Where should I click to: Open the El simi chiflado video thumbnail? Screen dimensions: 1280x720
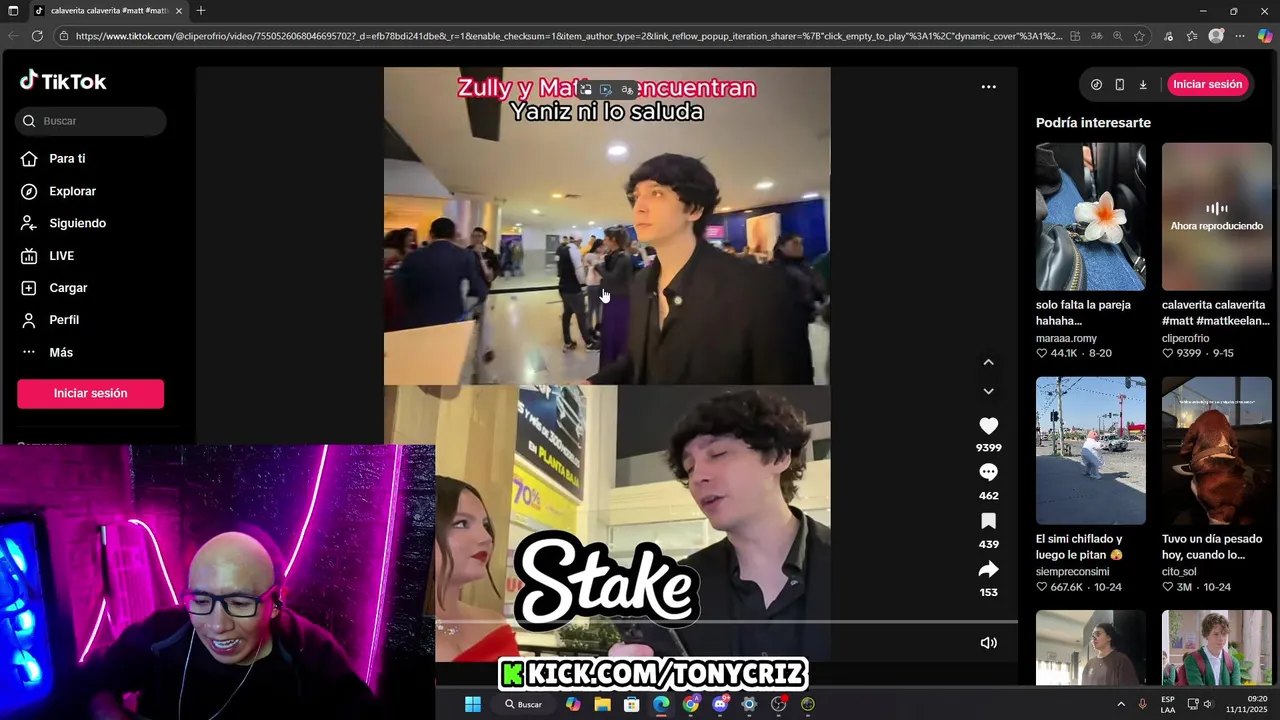(1091, 450)
